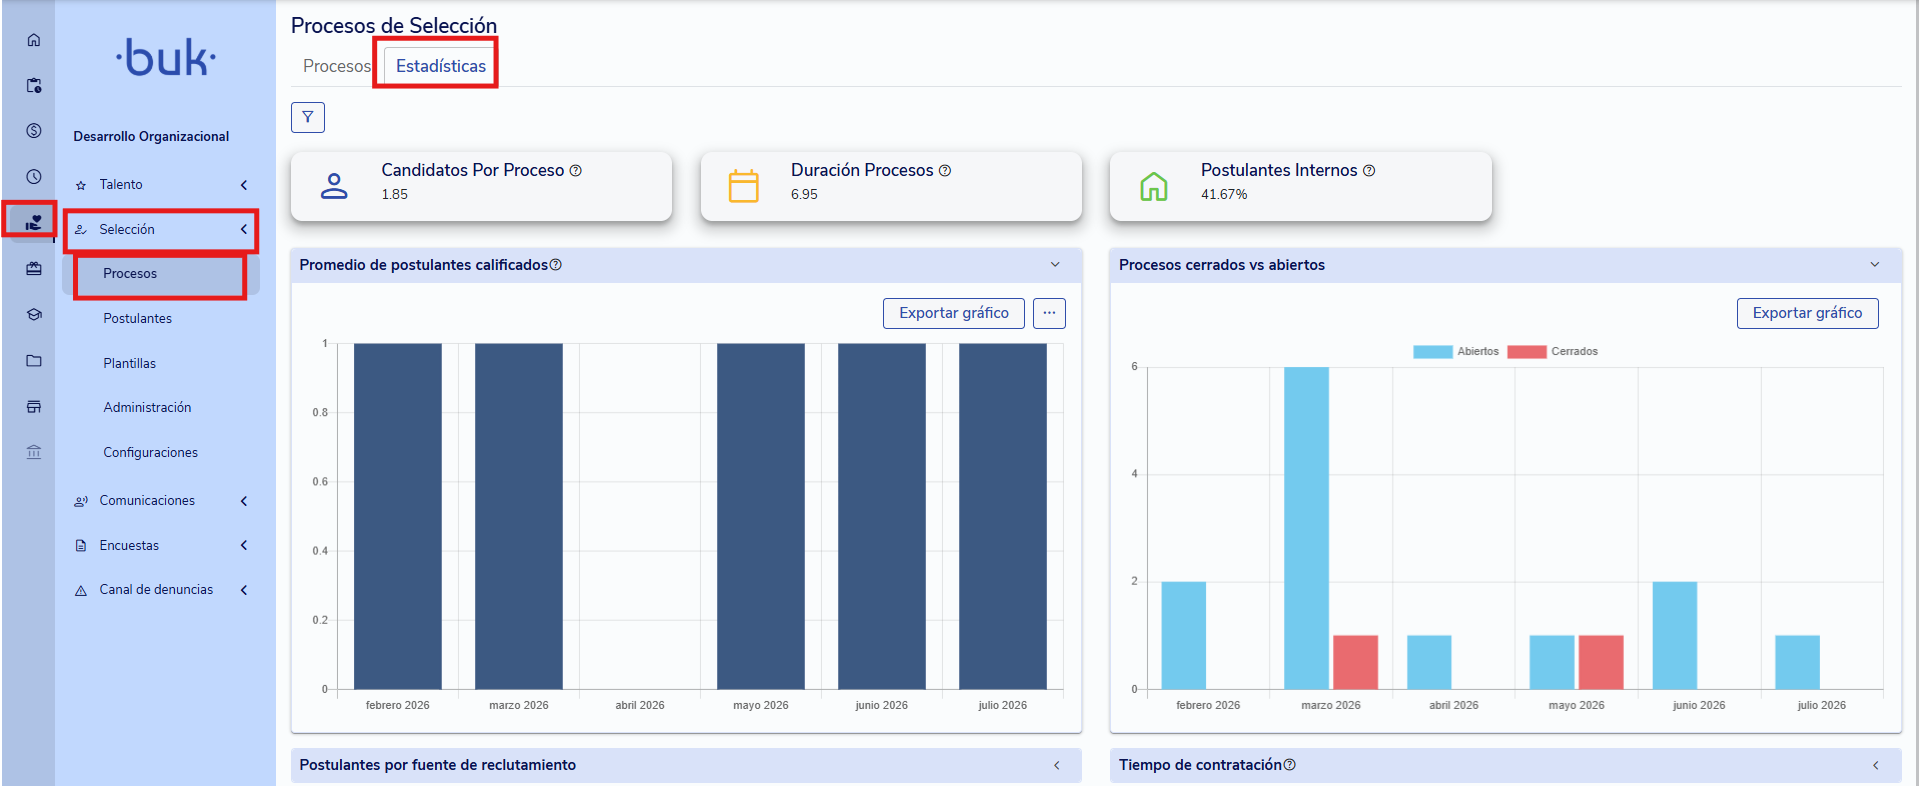Expand Postulantes por fuente de reclutamiento panel

[x=1057, y=765]
